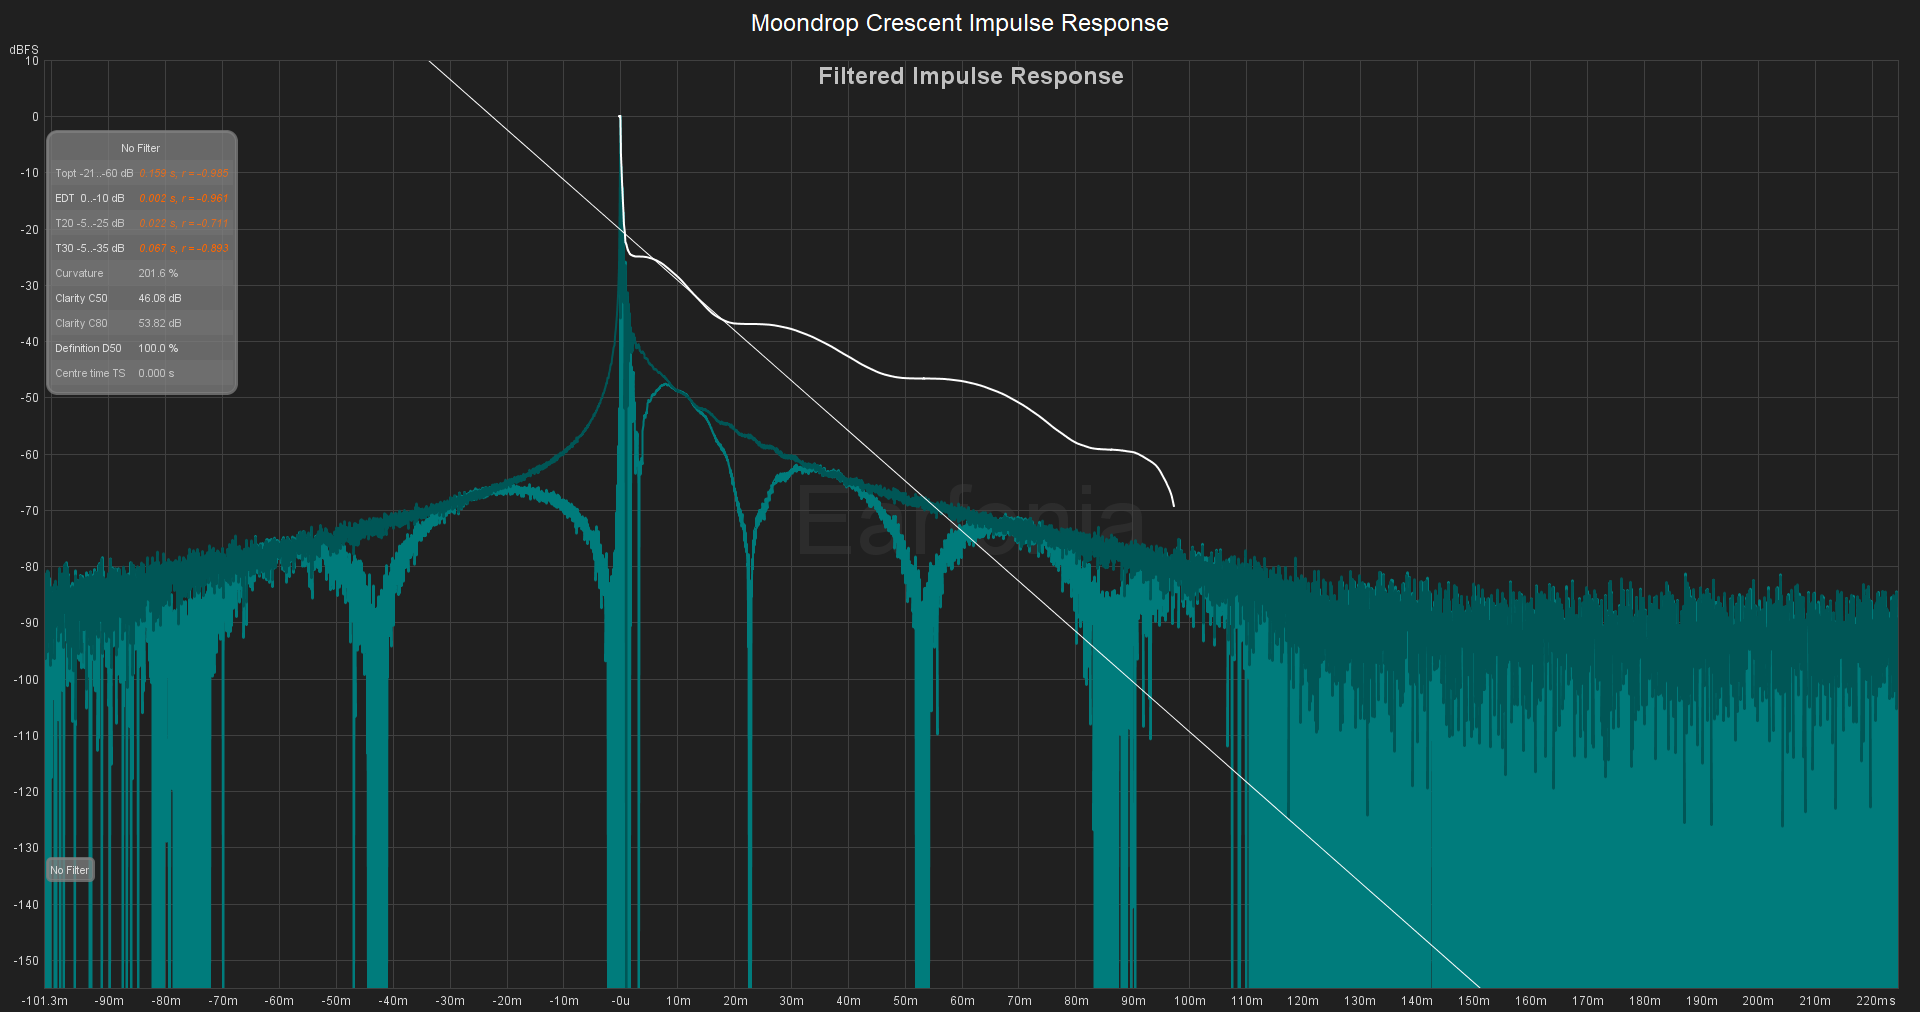This screenshot has width=1920, height=1012.
Task: Click the -150 label on dBFS axis
Action: [x=26, y=960]
